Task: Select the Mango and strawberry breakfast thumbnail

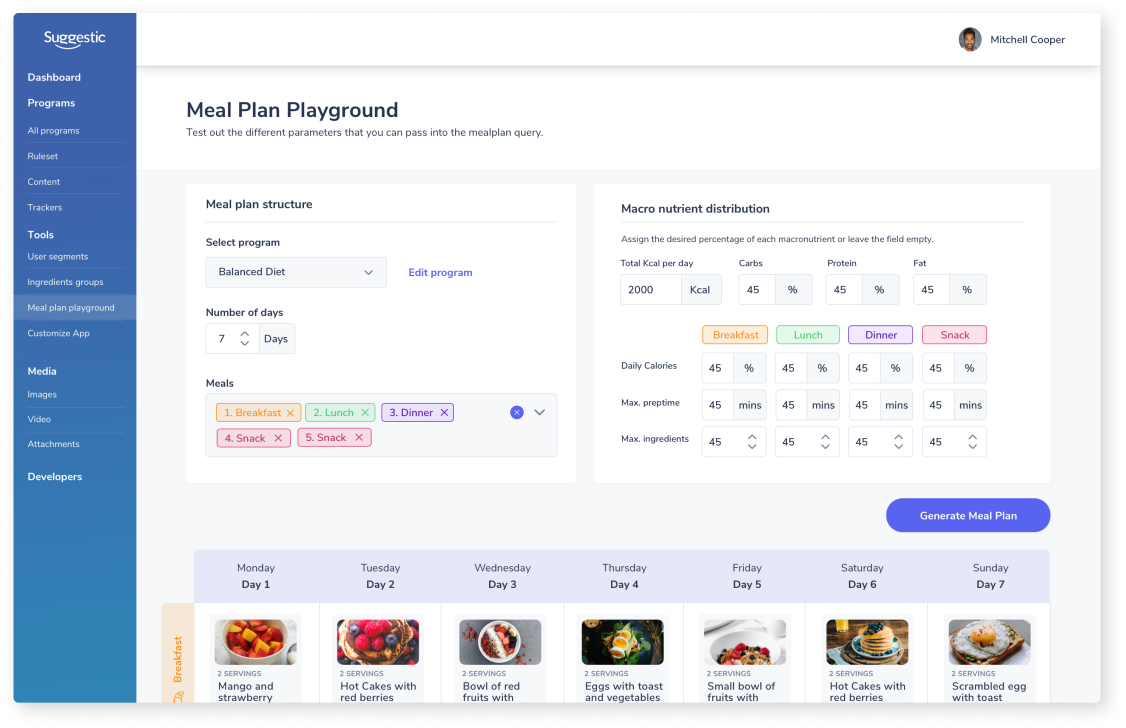Action: pyautogui.click(x=256, y=642)
